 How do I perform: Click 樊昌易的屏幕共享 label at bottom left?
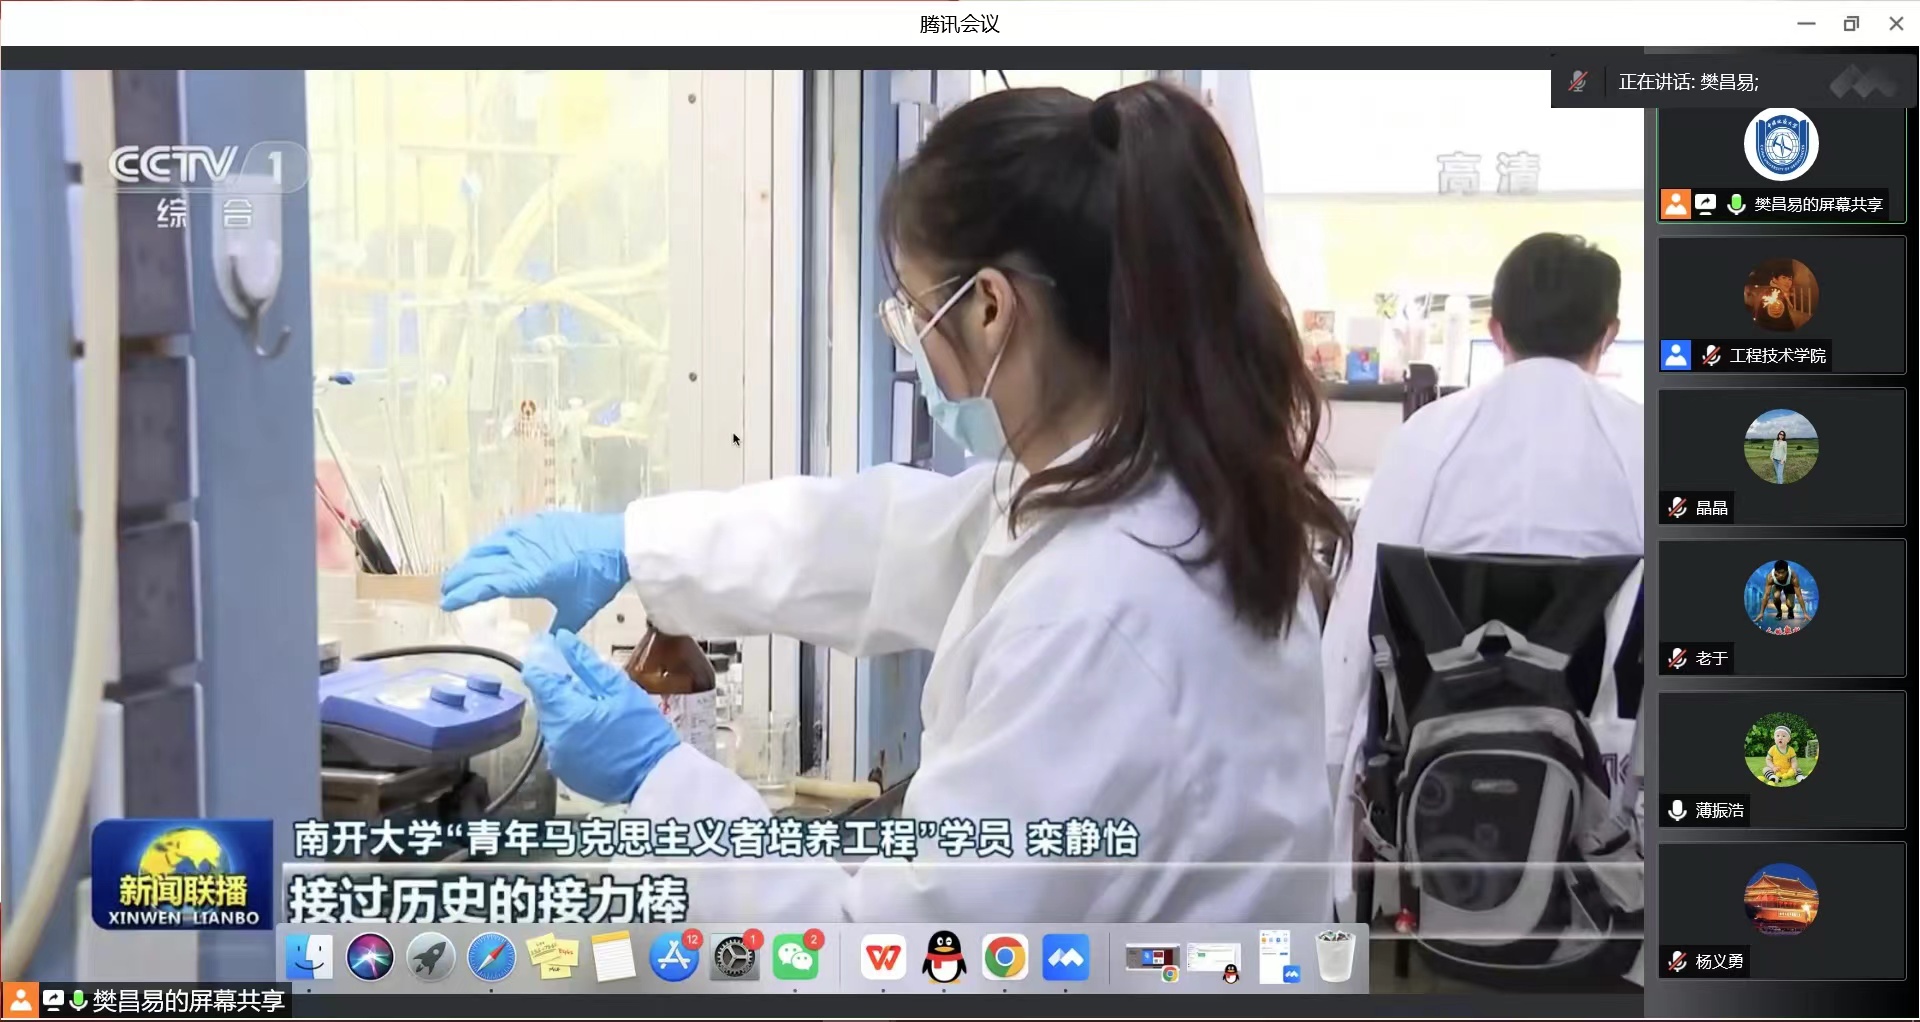(x=189, y=1001)
